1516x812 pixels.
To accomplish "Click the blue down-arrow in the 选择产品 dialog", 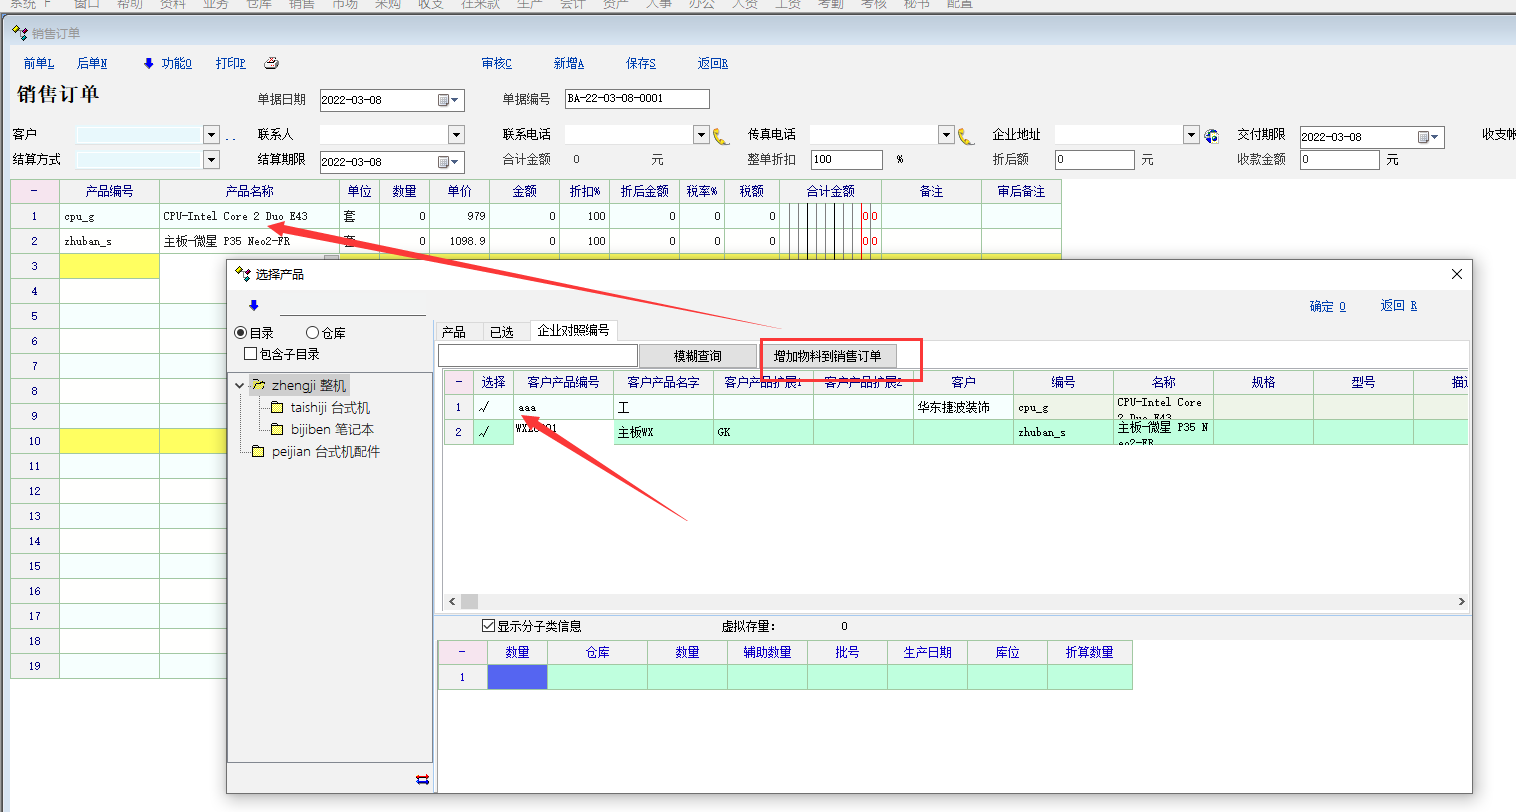I will coord(254,305).
